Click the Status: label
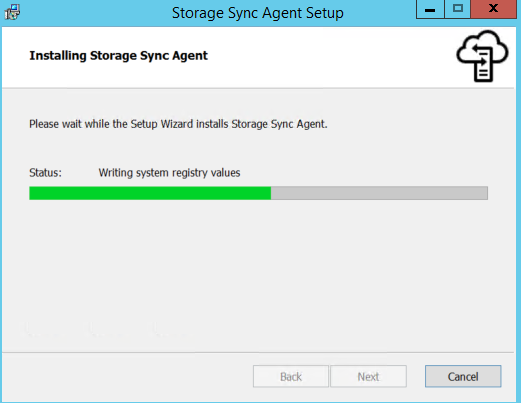The height and width of the screenshot is (403, 521). tap(45, 173)
